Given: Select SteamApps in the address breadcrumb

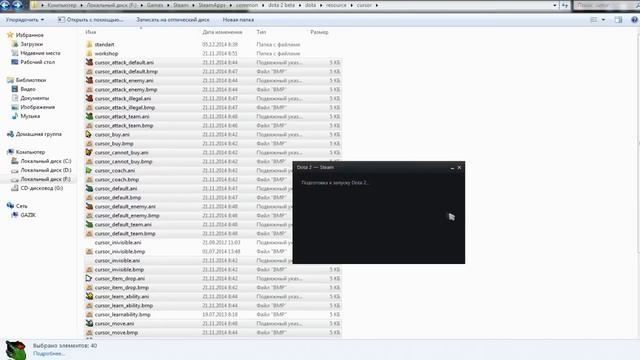Looking at the screenshot, I should [x=212, y=5].
